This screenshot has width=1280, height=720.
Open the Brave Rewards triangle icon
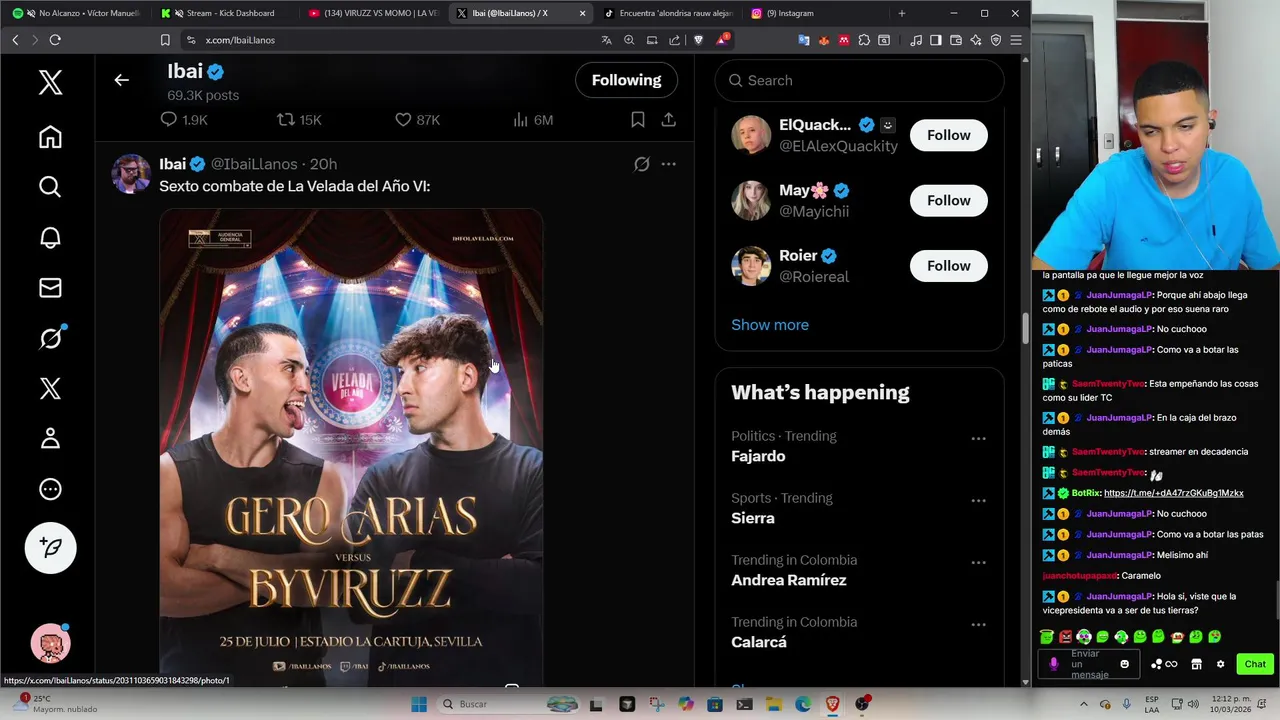click(722, 40)
